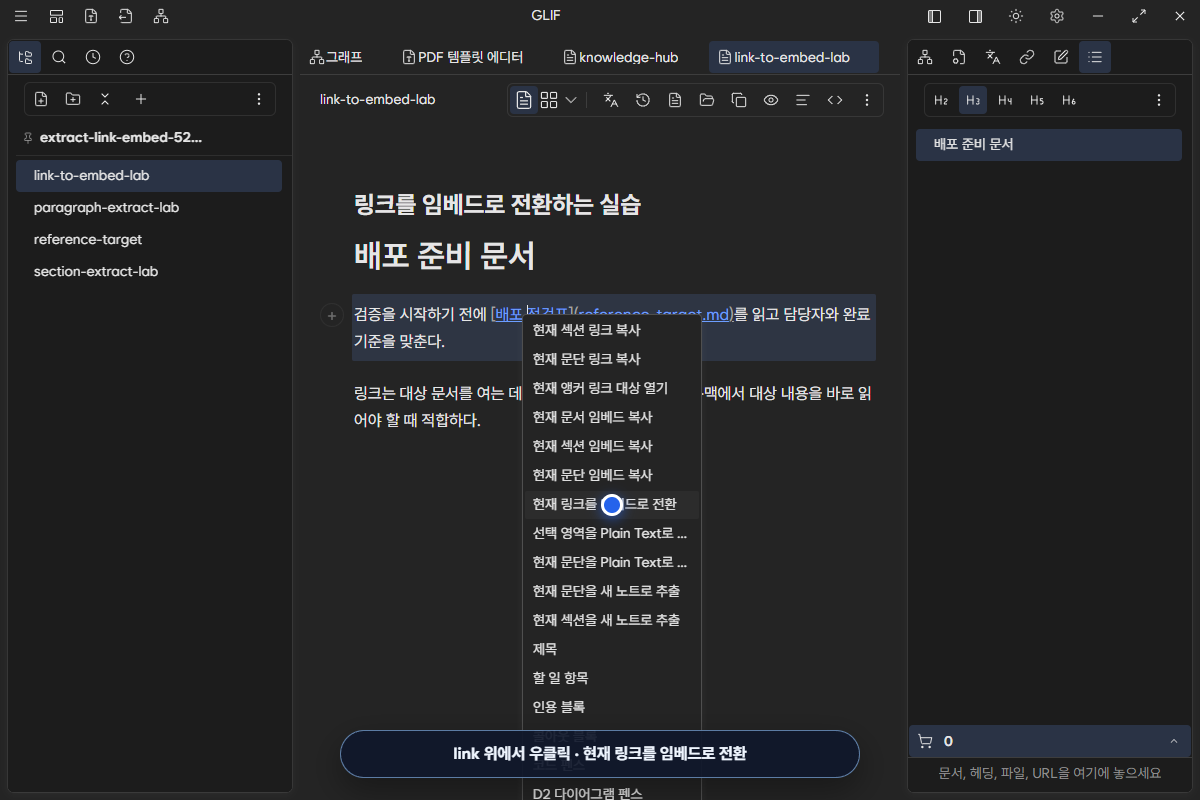The width and height of the screenshot is (1200, 800).
Task: Open edit note icon in right panel
Action: pos(1061,57)
